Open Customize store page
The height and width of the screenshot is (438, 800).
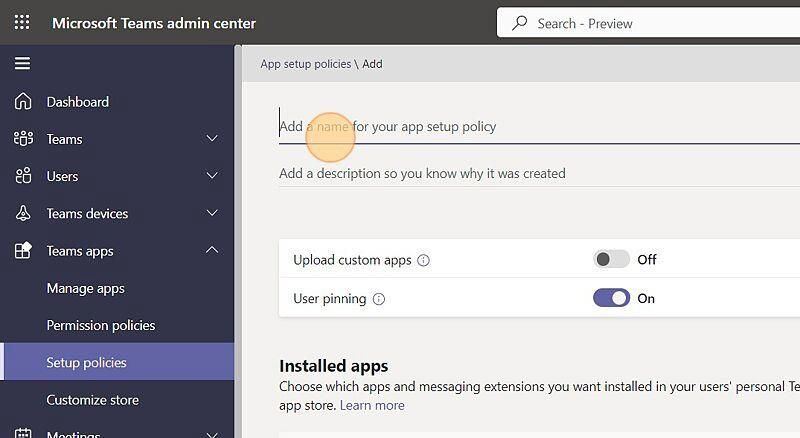coord(93,400)
